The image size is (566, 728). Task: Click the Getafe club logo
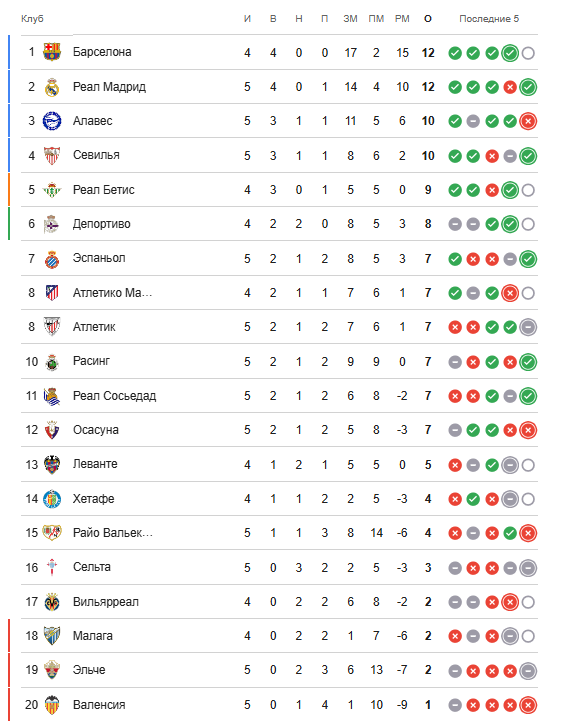pyautogui.click(x=52, y=499)
